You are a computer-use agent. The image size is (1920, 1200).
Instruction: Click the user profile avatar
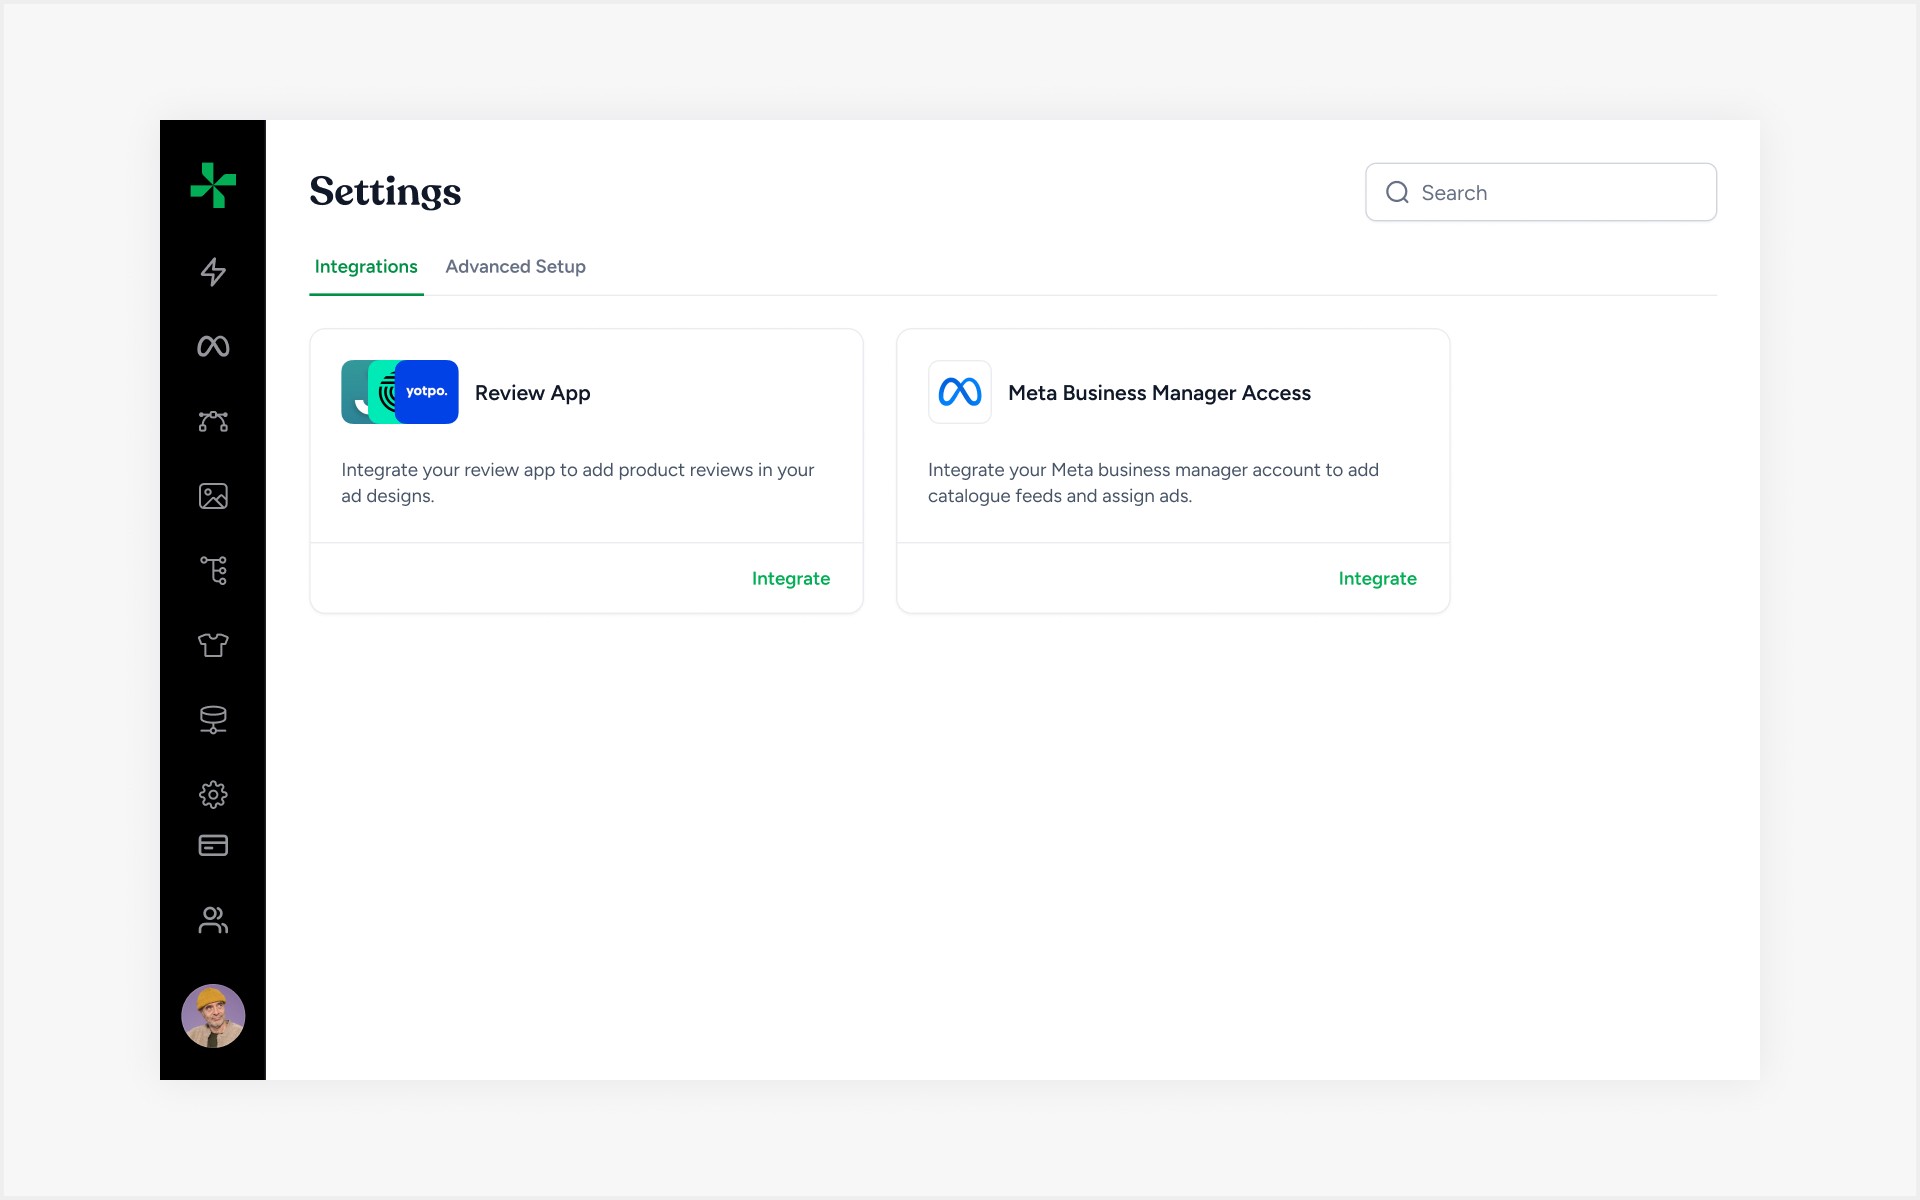(213, 1016)
